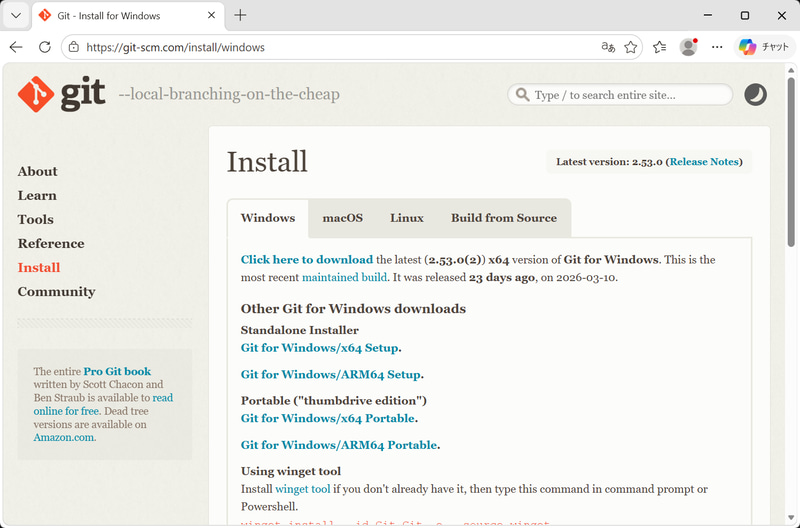Download Git for Windows/x64 Setup
This screenshot has width=800, height=528.
[x=319, y=348]
